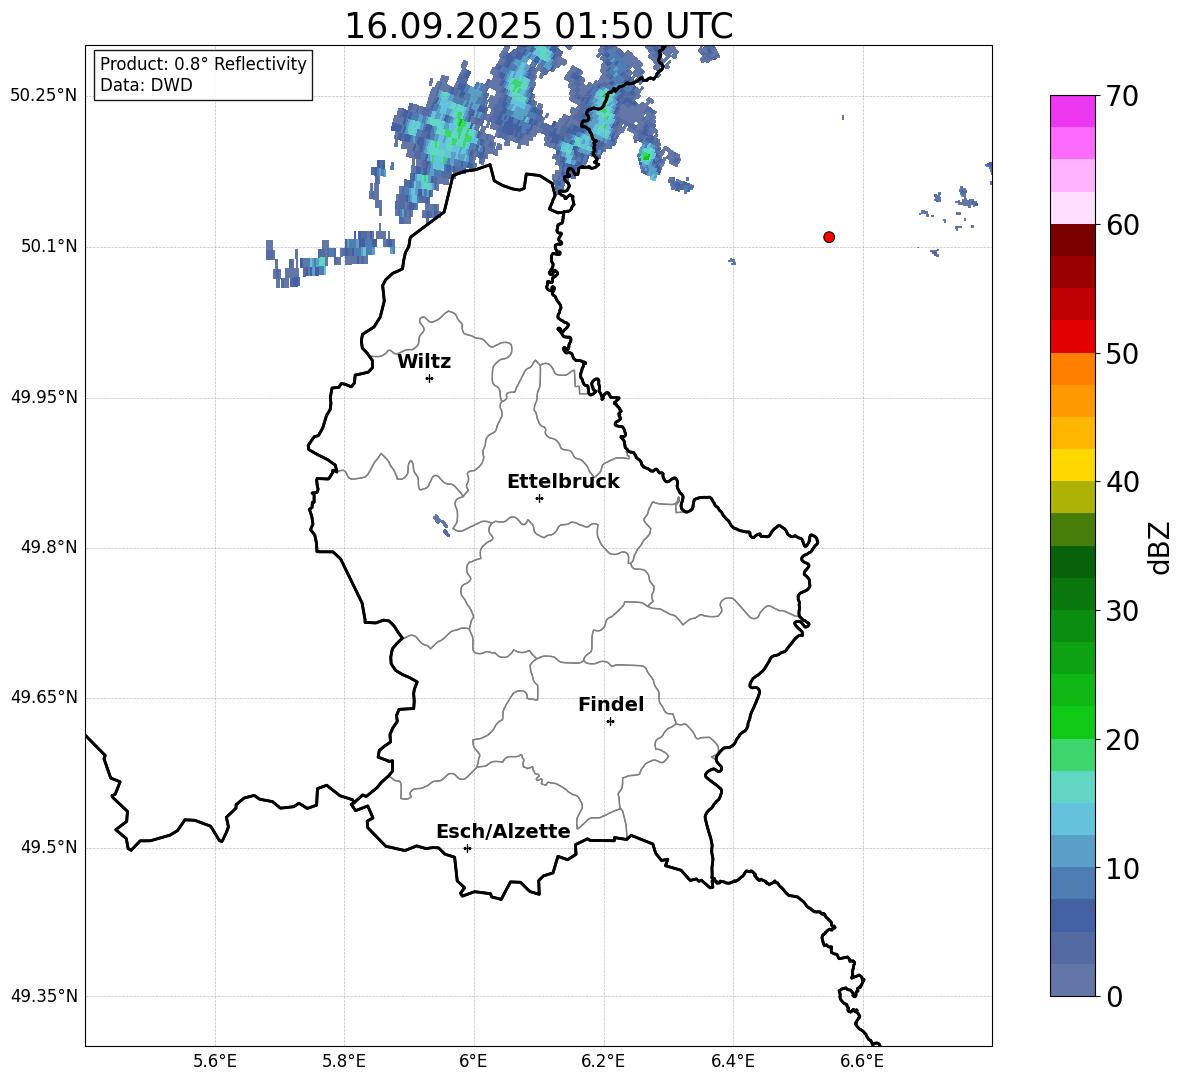This screenshot has height=1081, width=1184.
Task: Click the yellow colorbar segment near 40
Action: [x=1073, y=465]
